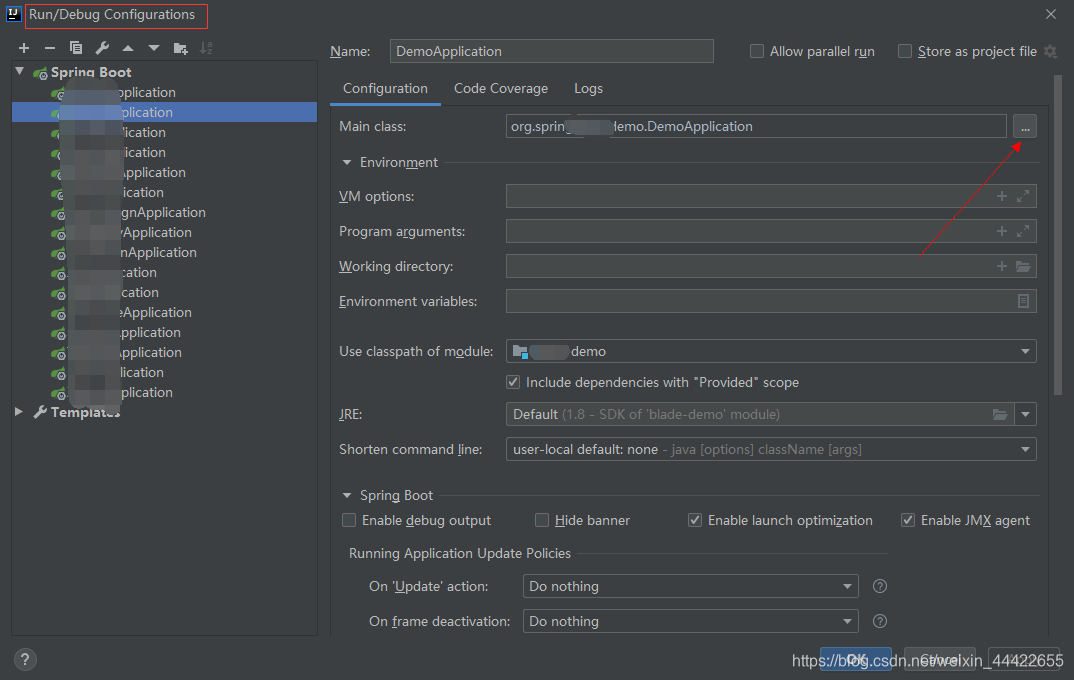The image size is (1074, 680).
Task: Open Environment variables editor icon
Action: click(1023, 301)
